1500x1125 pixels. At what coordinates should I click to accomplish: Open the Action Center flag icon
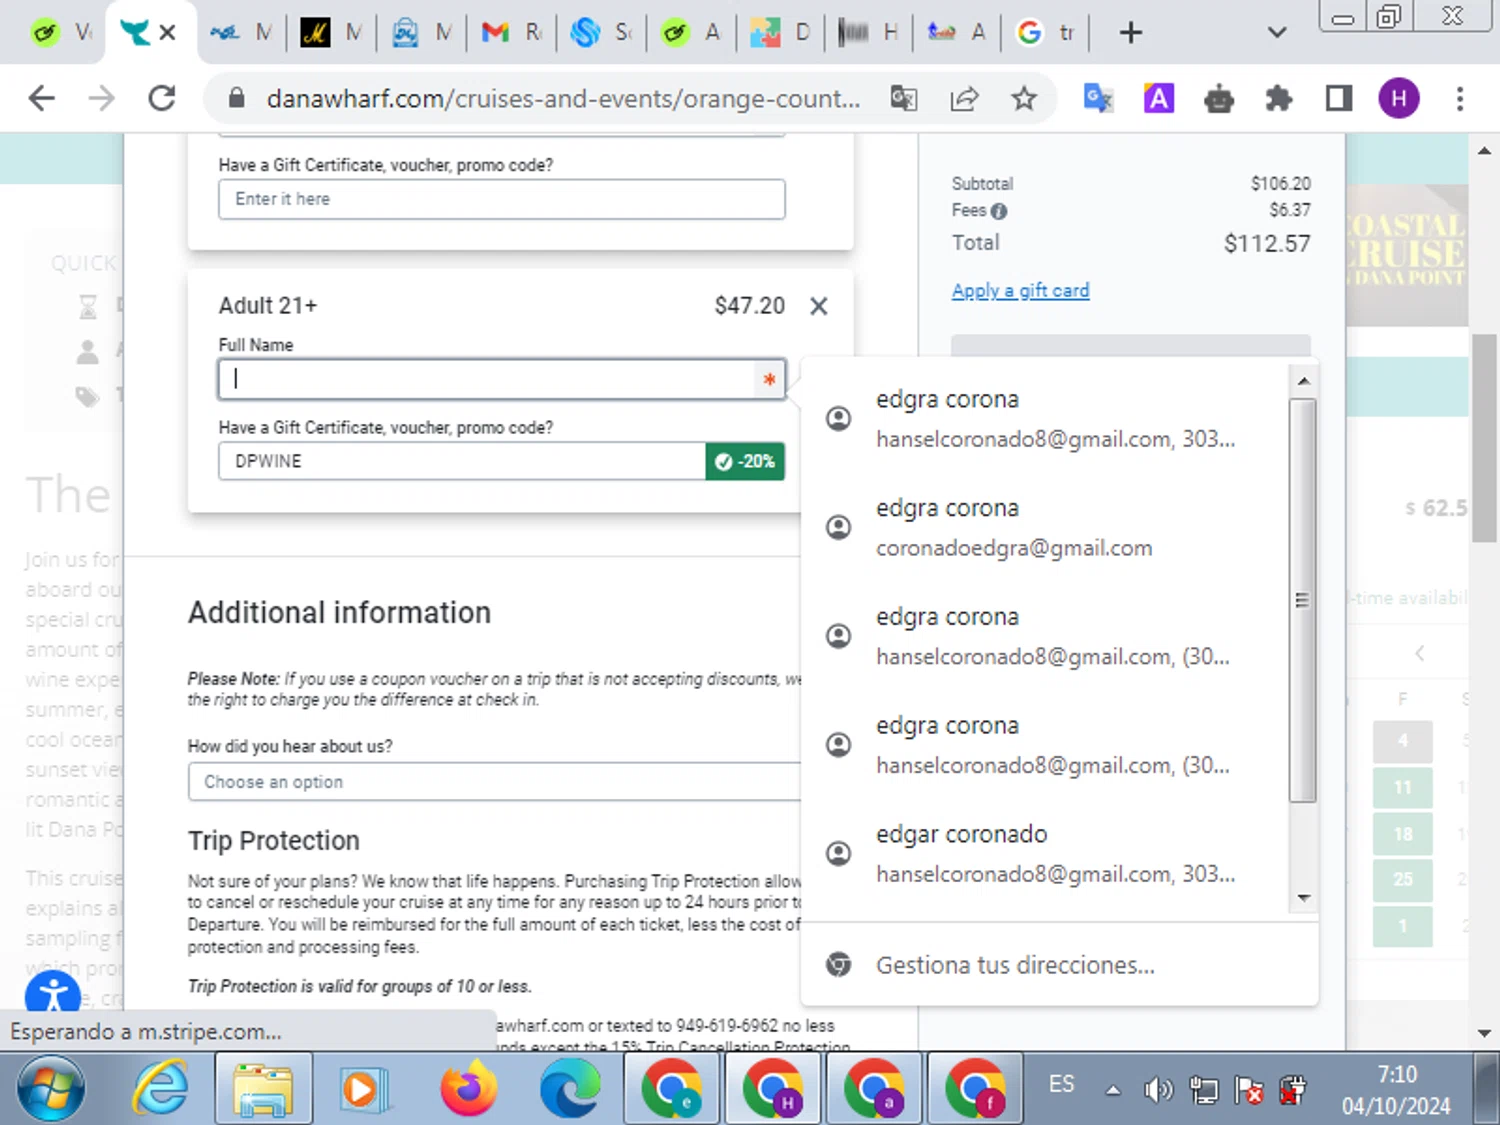(x=1247, y=1089)
